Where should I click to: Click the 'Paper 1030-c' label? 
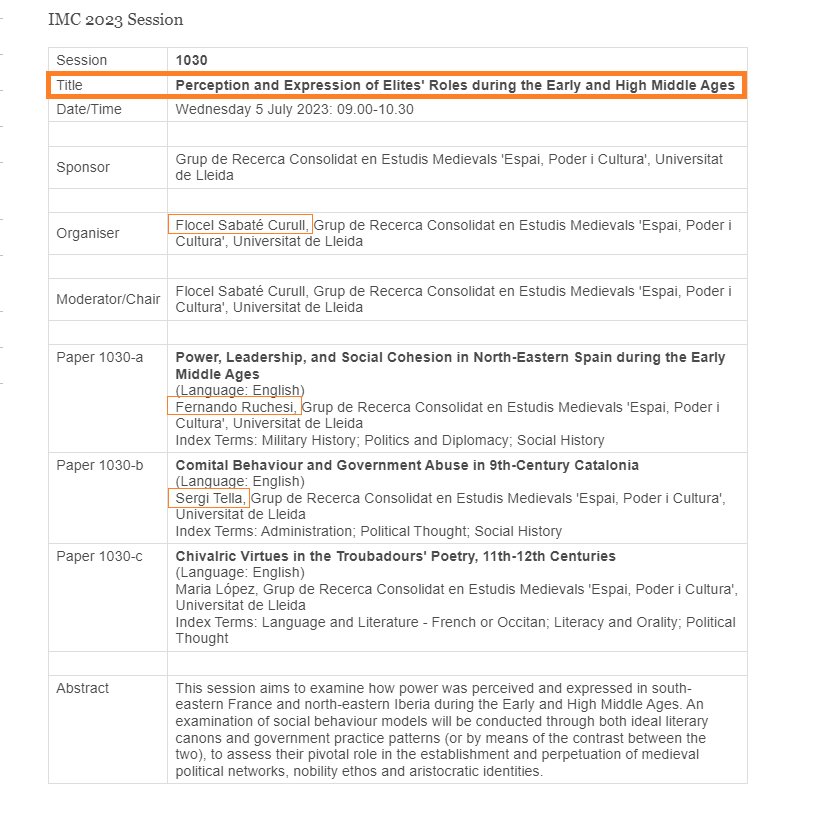[99, 556]
